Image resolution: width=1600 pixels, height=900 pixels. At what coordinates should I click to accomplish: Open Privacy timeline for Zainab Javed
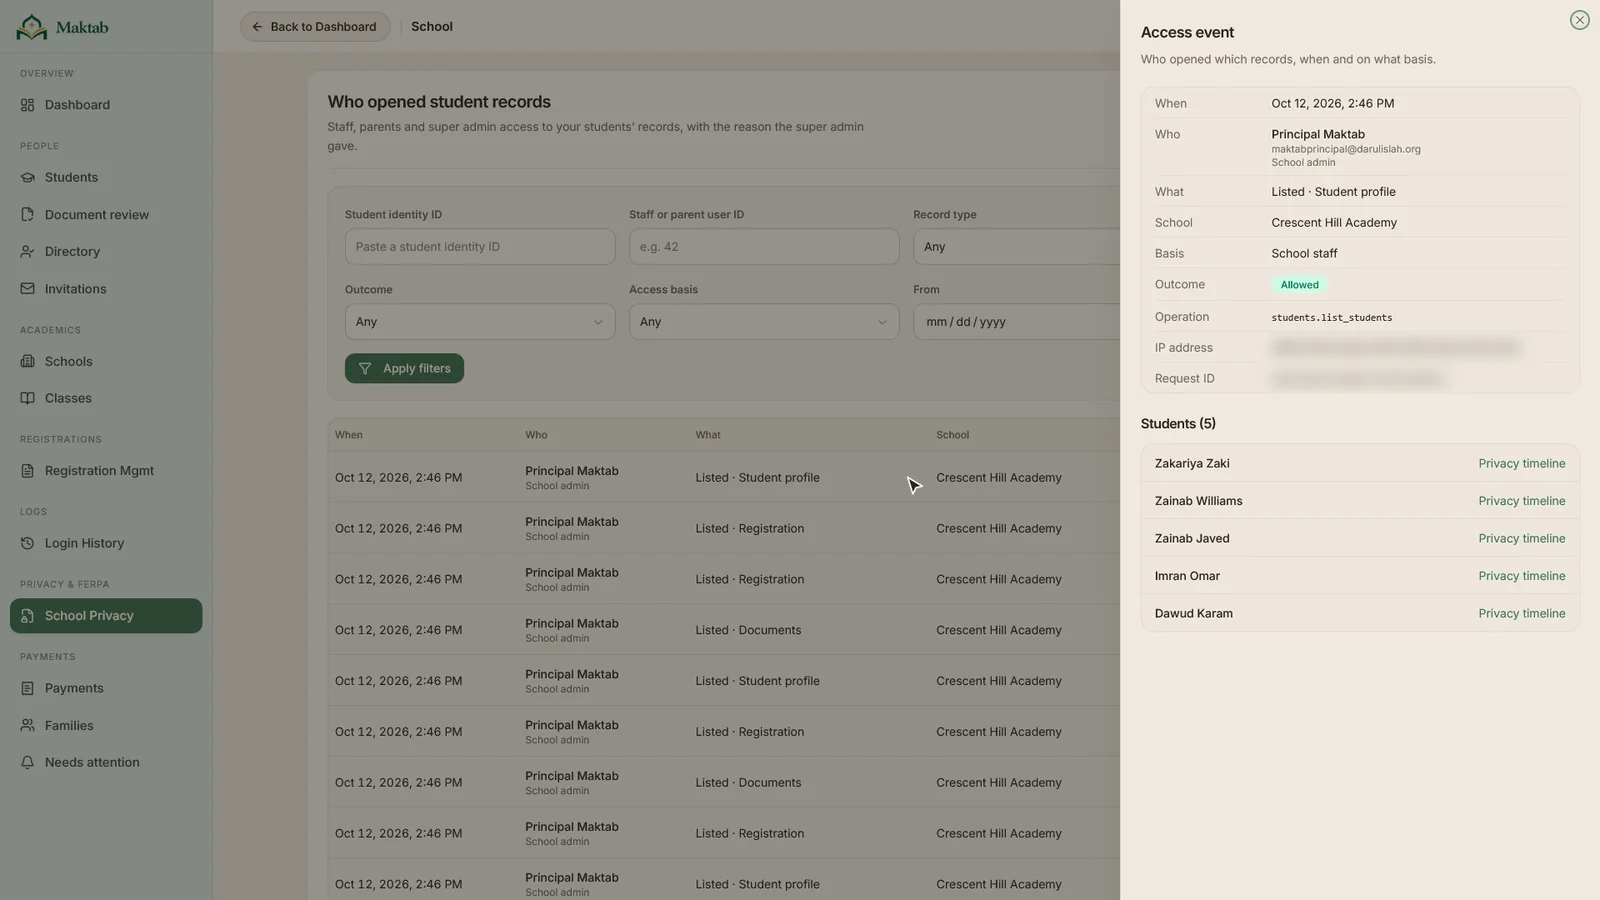pos(1521,539)
